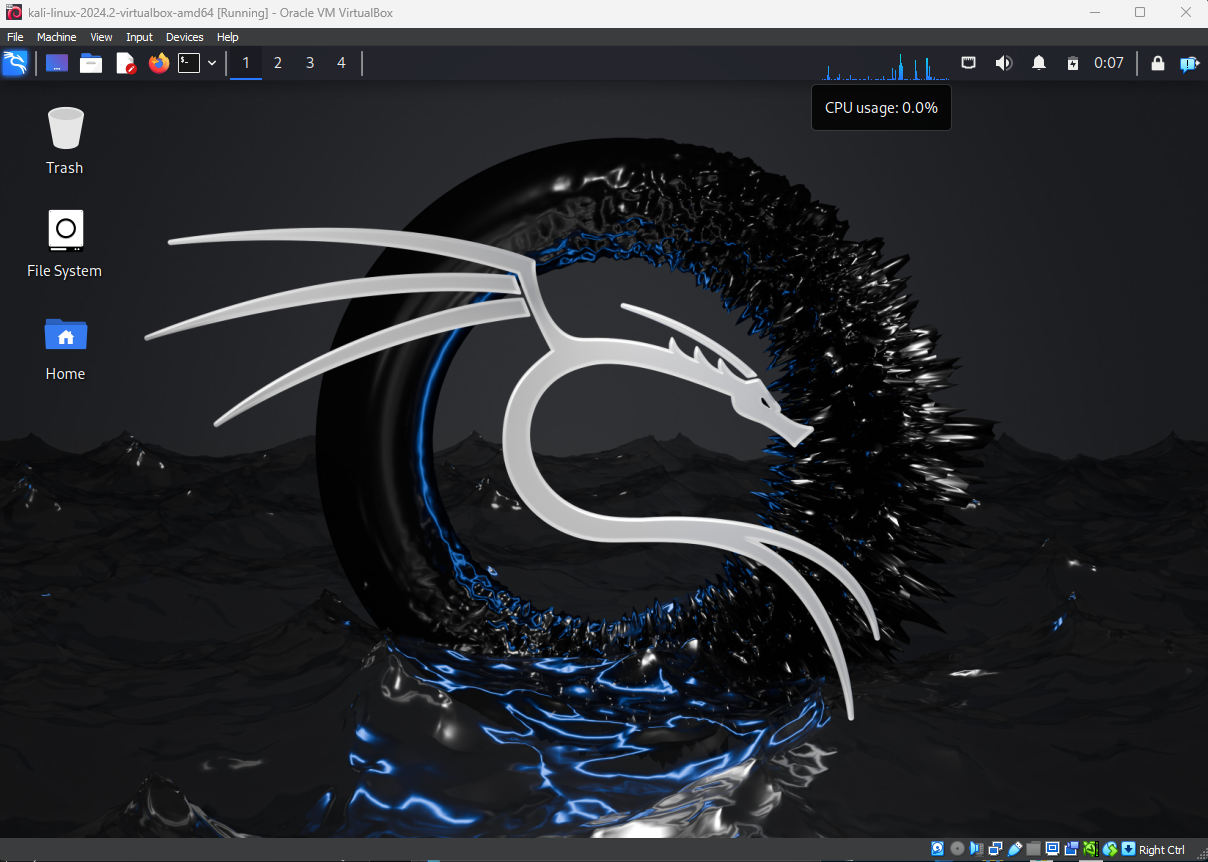Click the 0:07 panel clock
This screenshot has width=1208, height=862.
pyautogui.click(x=1109, y=63)
